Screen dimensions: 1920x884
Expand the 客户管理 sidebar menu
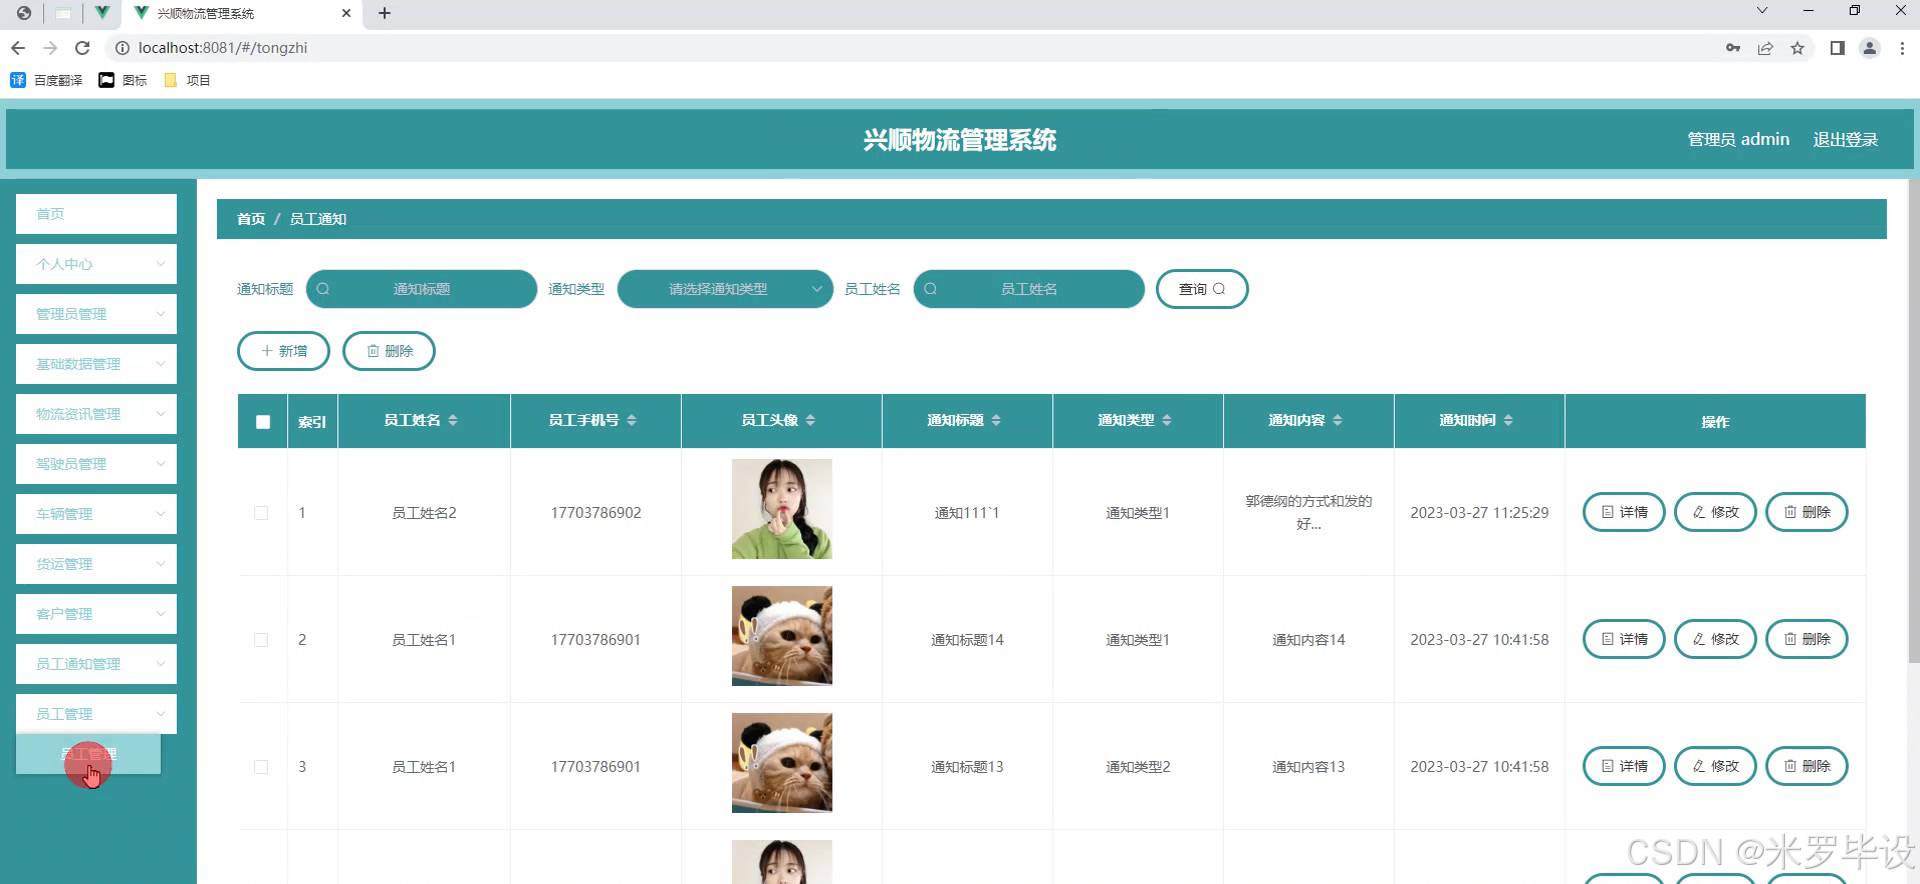[96, 614]
